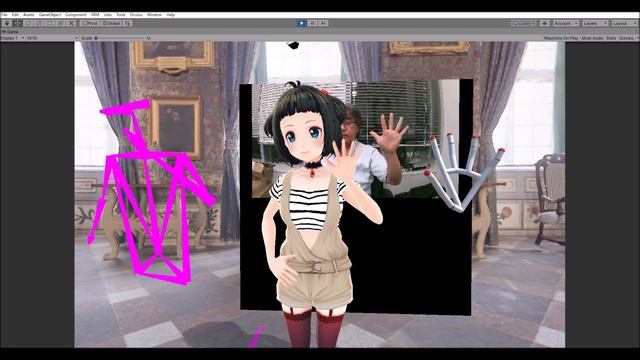Viewport: 640px width, 360px height.
Task: Select the Scale tool in toolbar
Action: 39,23
